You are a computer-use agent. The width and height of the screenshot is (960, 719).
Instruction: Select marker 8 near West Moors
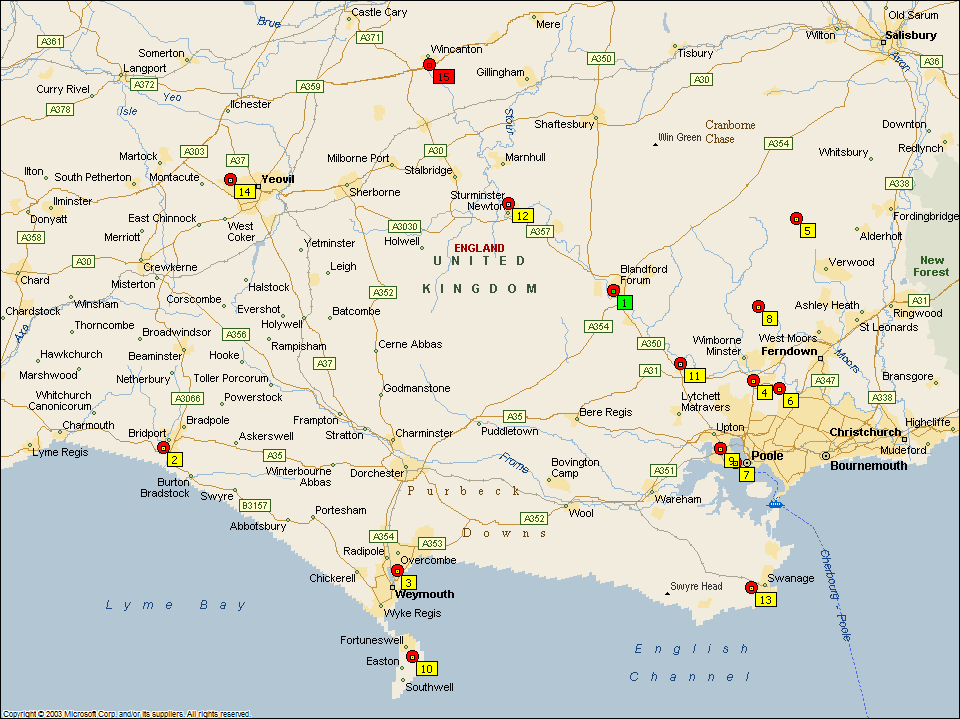(x=769, y=318)
